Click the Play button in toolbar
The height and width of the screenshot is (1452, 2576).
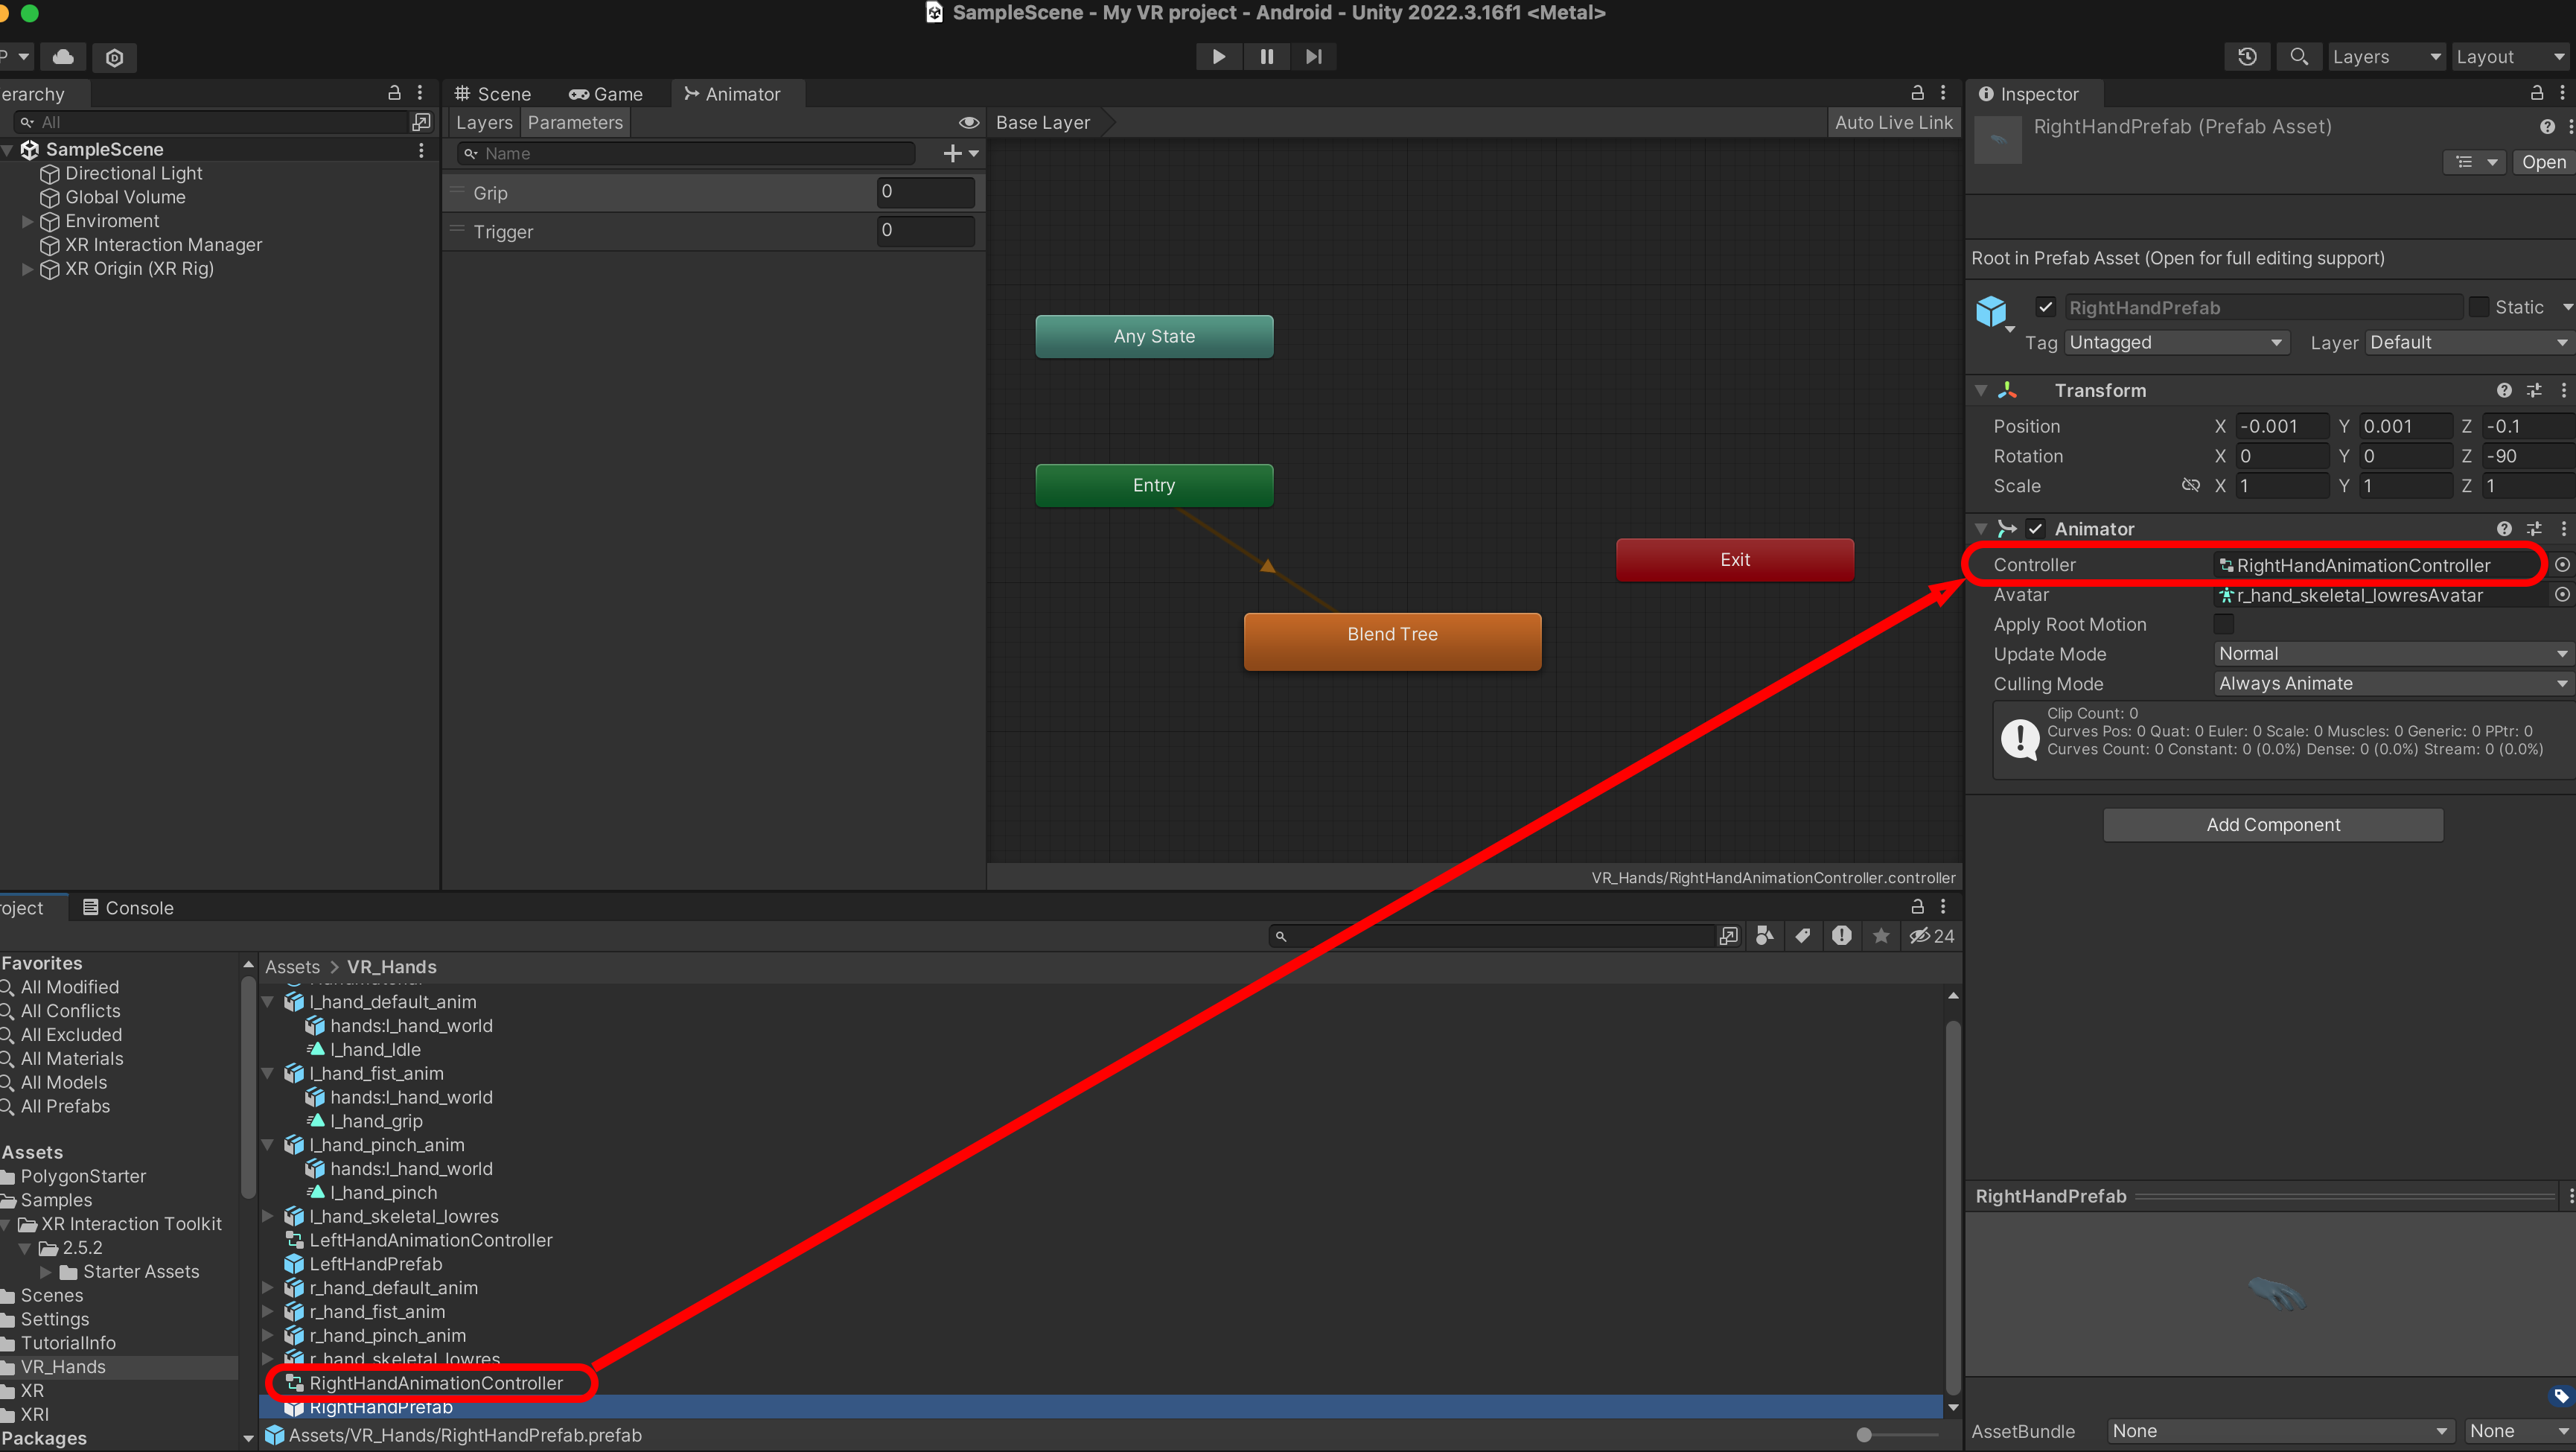(x=1218, y=57)
